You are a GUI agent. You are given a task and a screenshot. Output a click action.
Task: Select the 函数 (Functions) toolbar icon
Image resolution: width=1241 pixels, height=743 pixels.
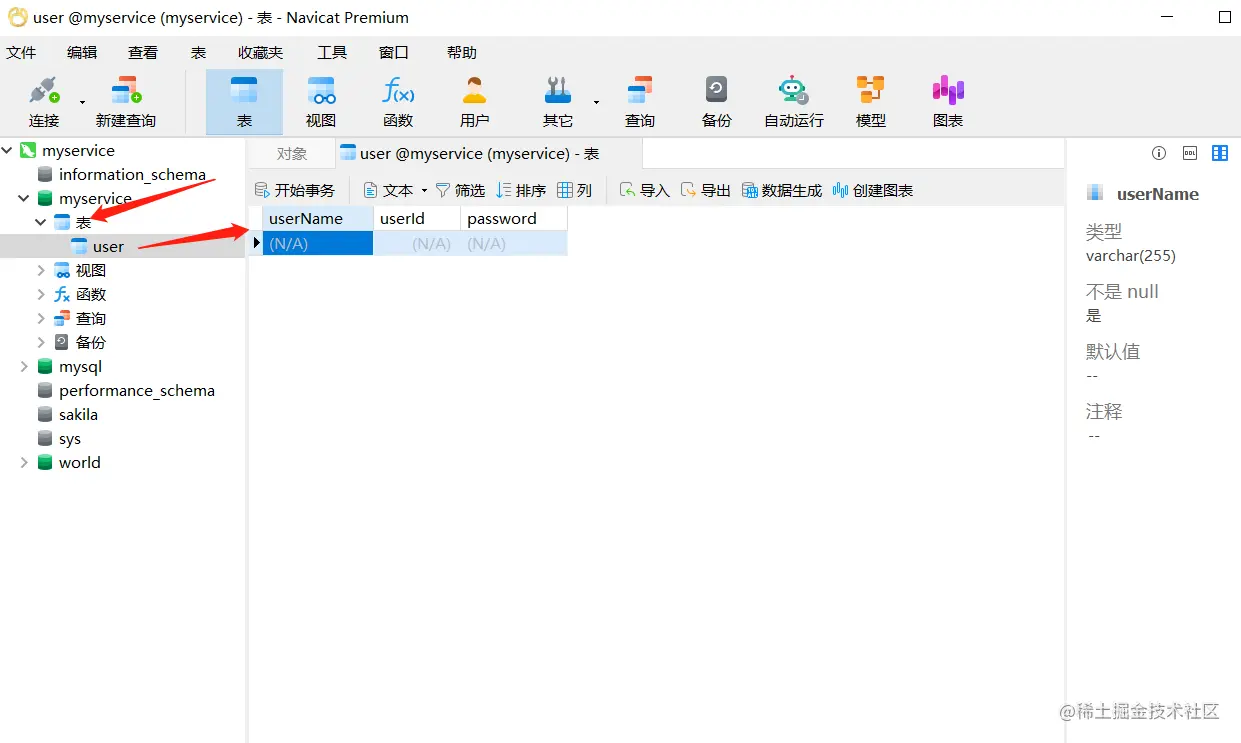tap(397, 100)
